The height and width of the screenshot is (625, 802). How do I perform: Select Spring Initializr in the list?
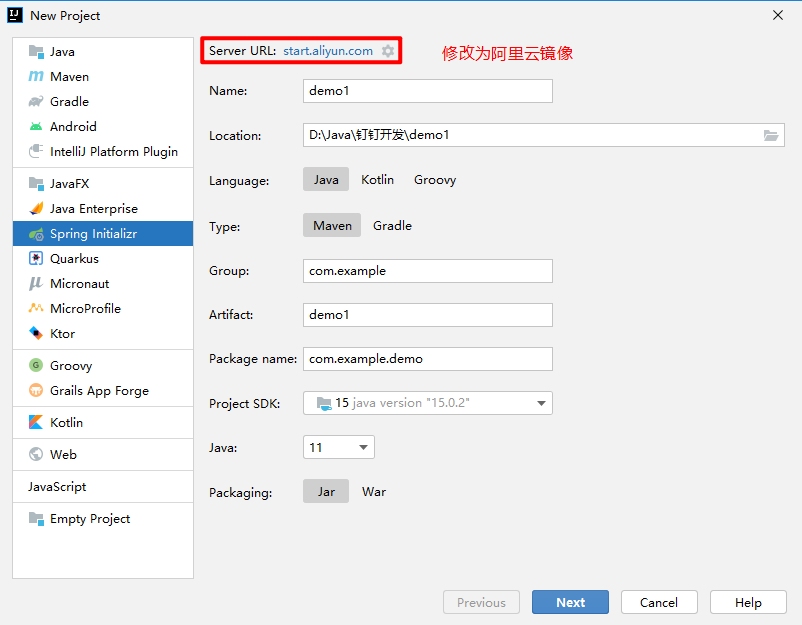[103, 234]
